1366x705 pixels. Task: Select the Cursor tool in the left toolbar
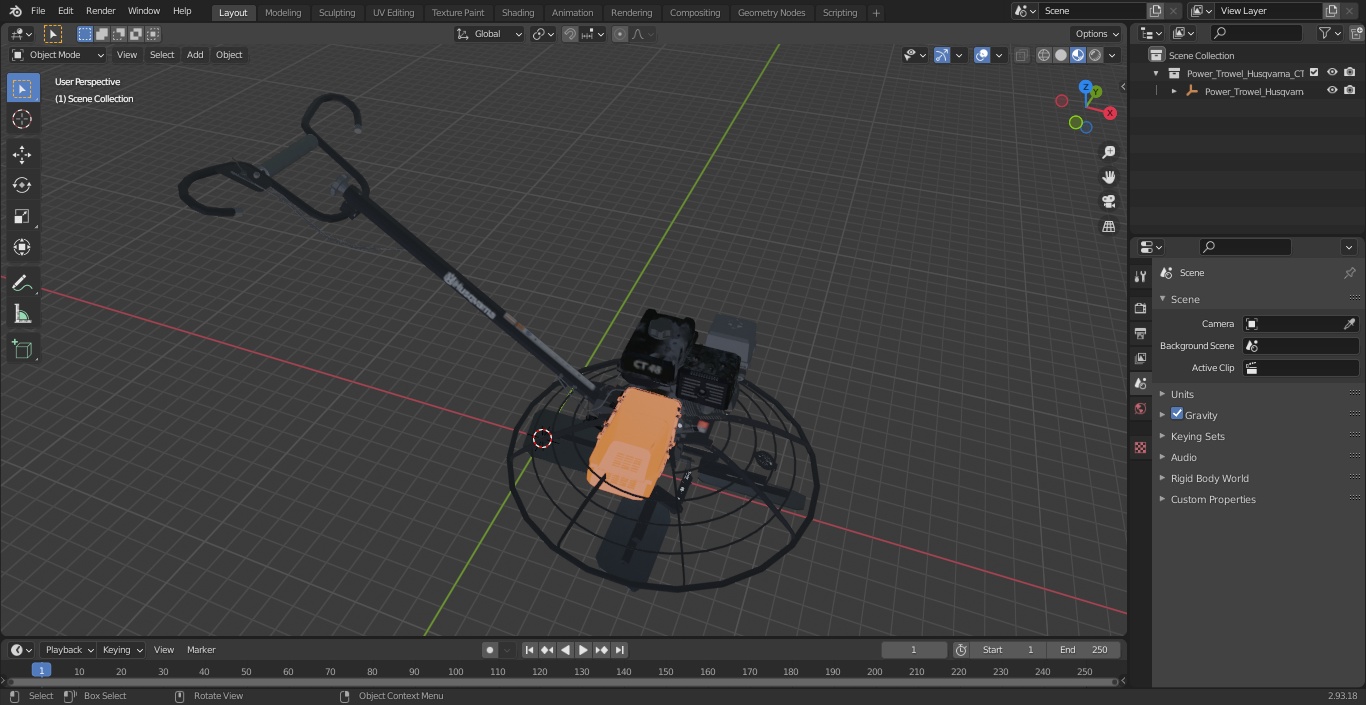click(x=22, y=119)
